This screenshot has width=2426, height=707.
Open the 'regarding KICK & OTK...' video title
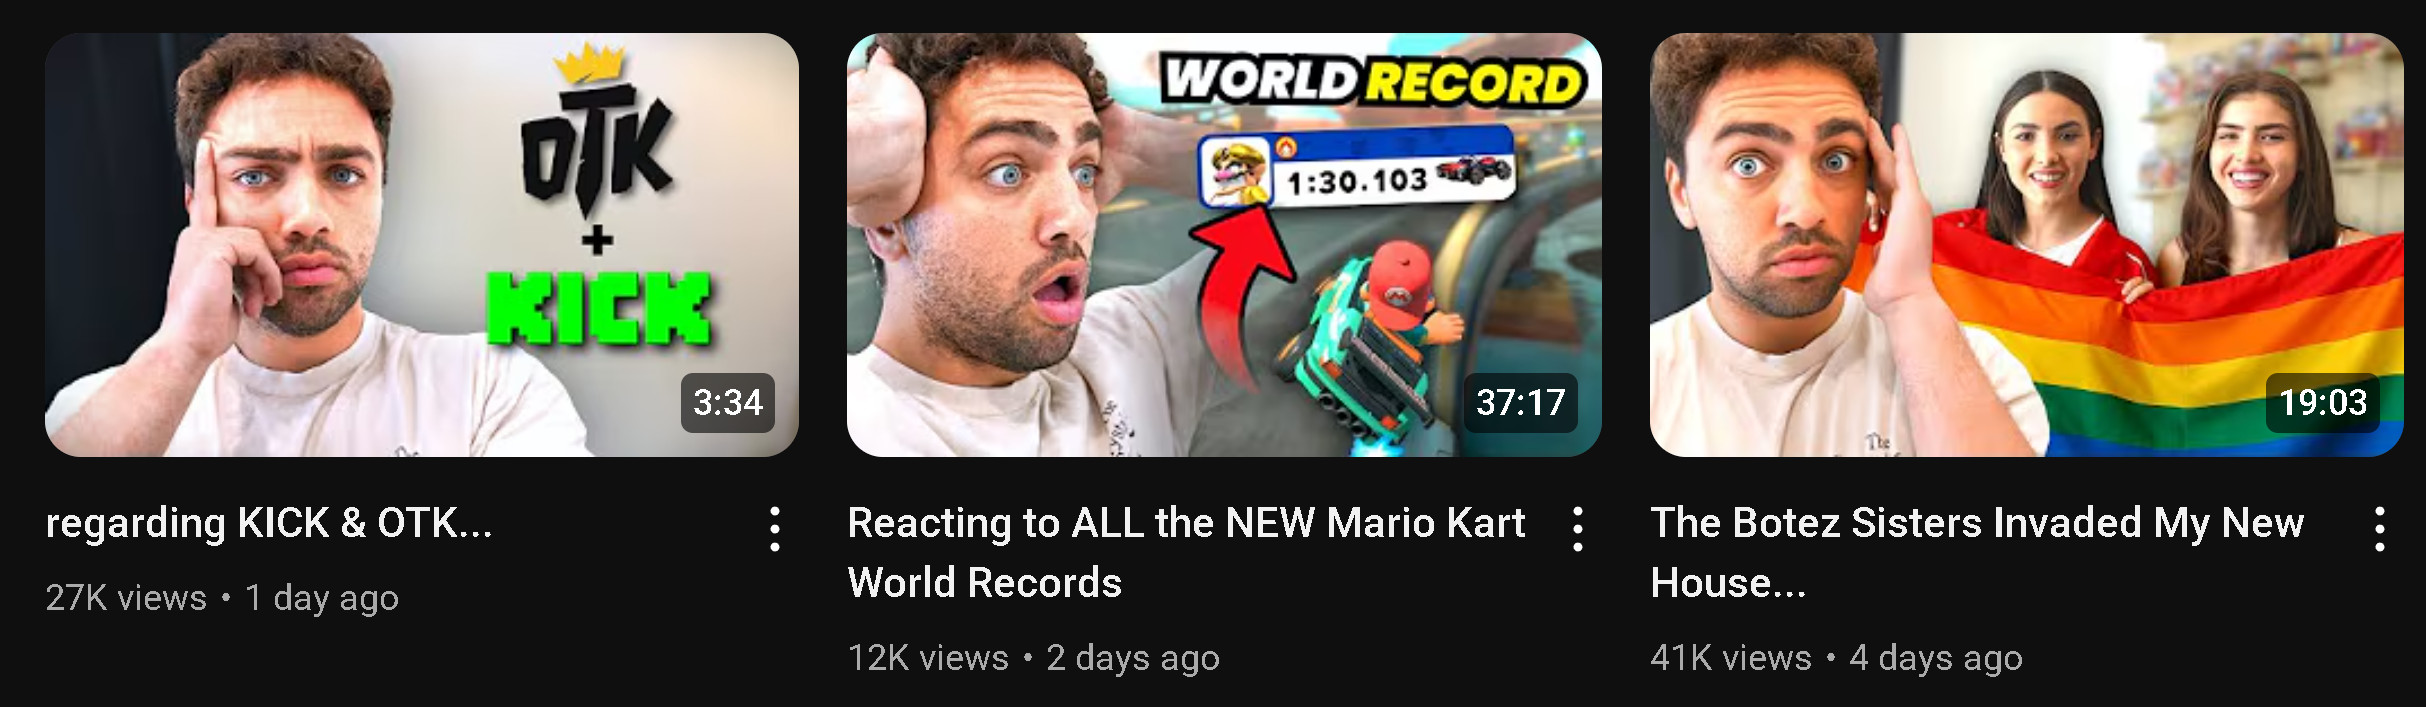click(269, 523)
